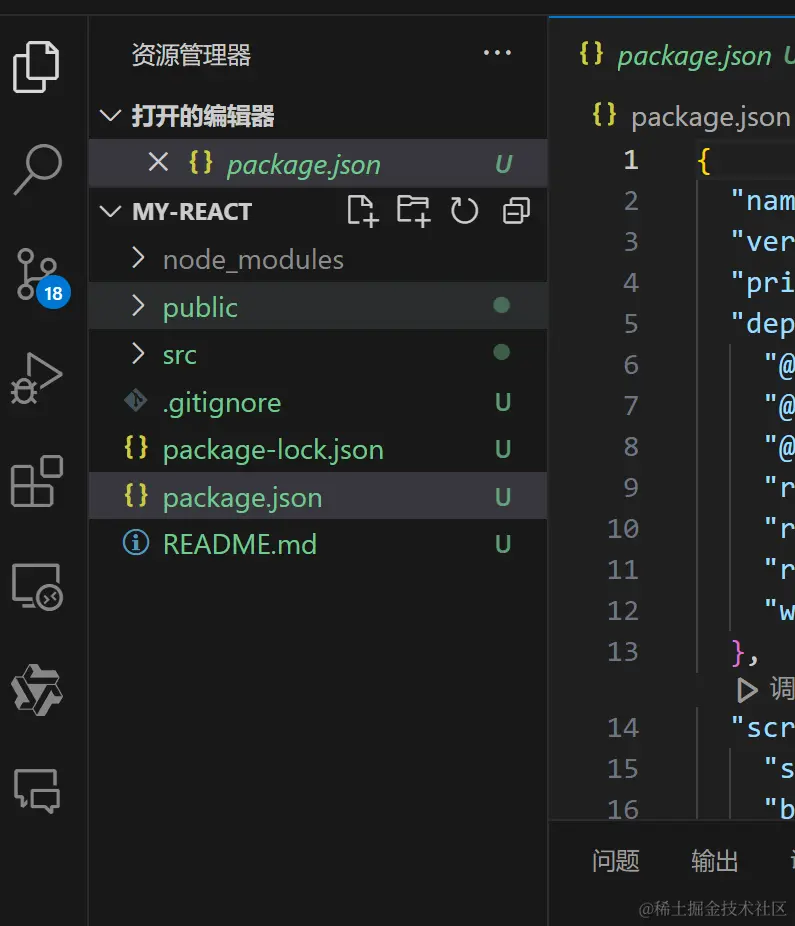This screenshot has width=795, height=926.
Task: Open more actions menu in 资源管理器 header
Action: coord(497,53)
